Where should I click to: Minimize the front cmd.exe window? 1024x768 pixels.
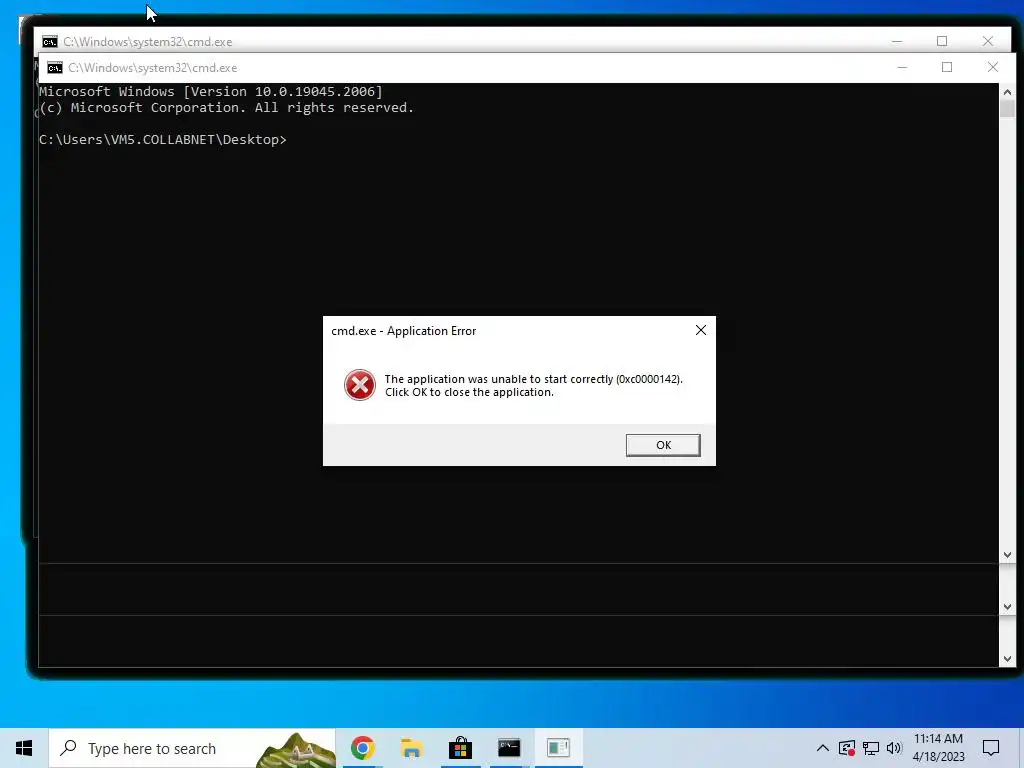click(x=902, y=67)
